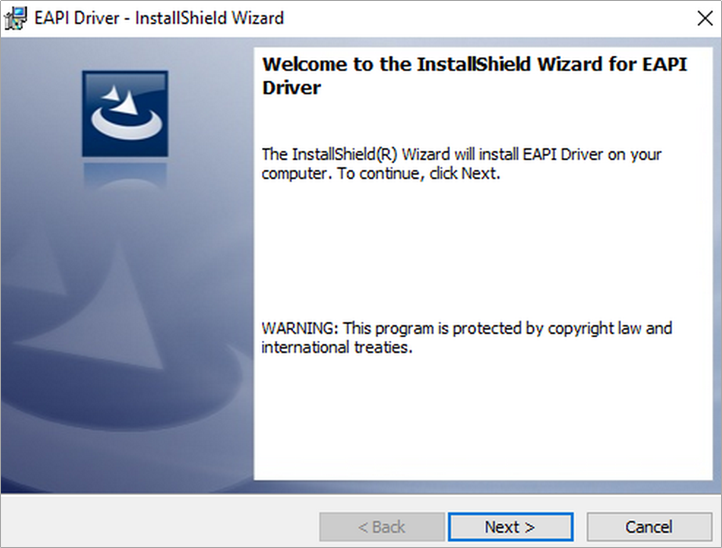Click the greyed-out < Back button
Viewport: 722px width, 548px height.
click(382, 526)
